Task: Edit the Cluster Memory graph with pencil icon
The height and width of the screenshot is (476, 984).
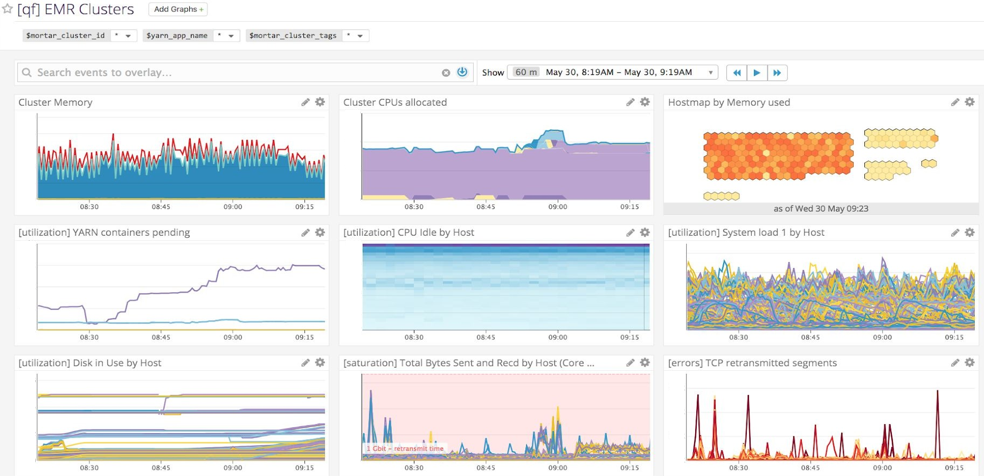Action: [306, 102]
